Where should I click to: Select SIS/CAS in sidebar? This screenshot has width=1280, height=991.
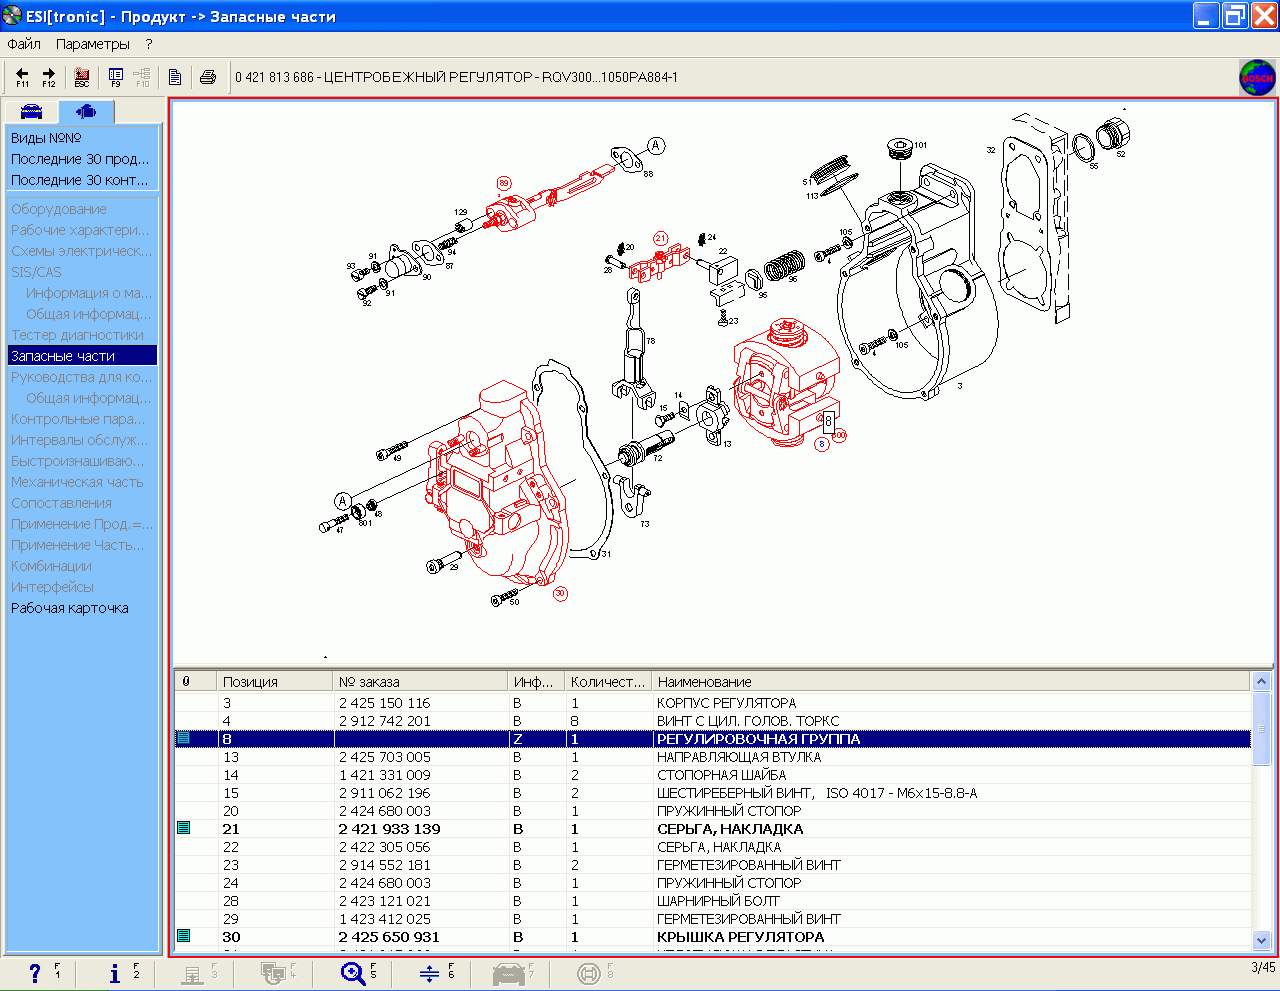pyautogui.click(x=36, y=272)
